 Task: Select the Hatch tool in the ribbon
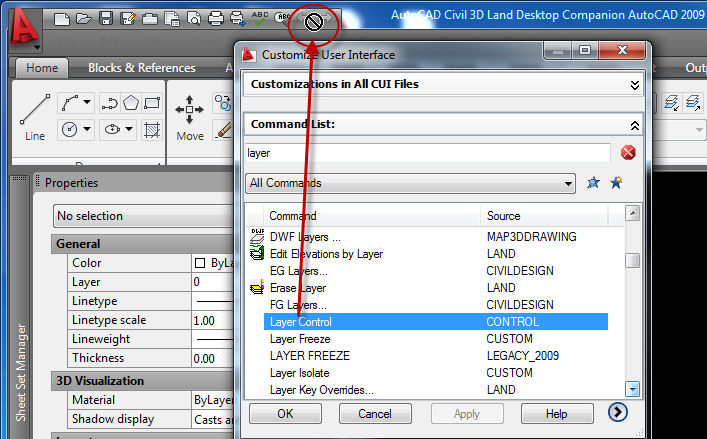(x=152, y=130)
